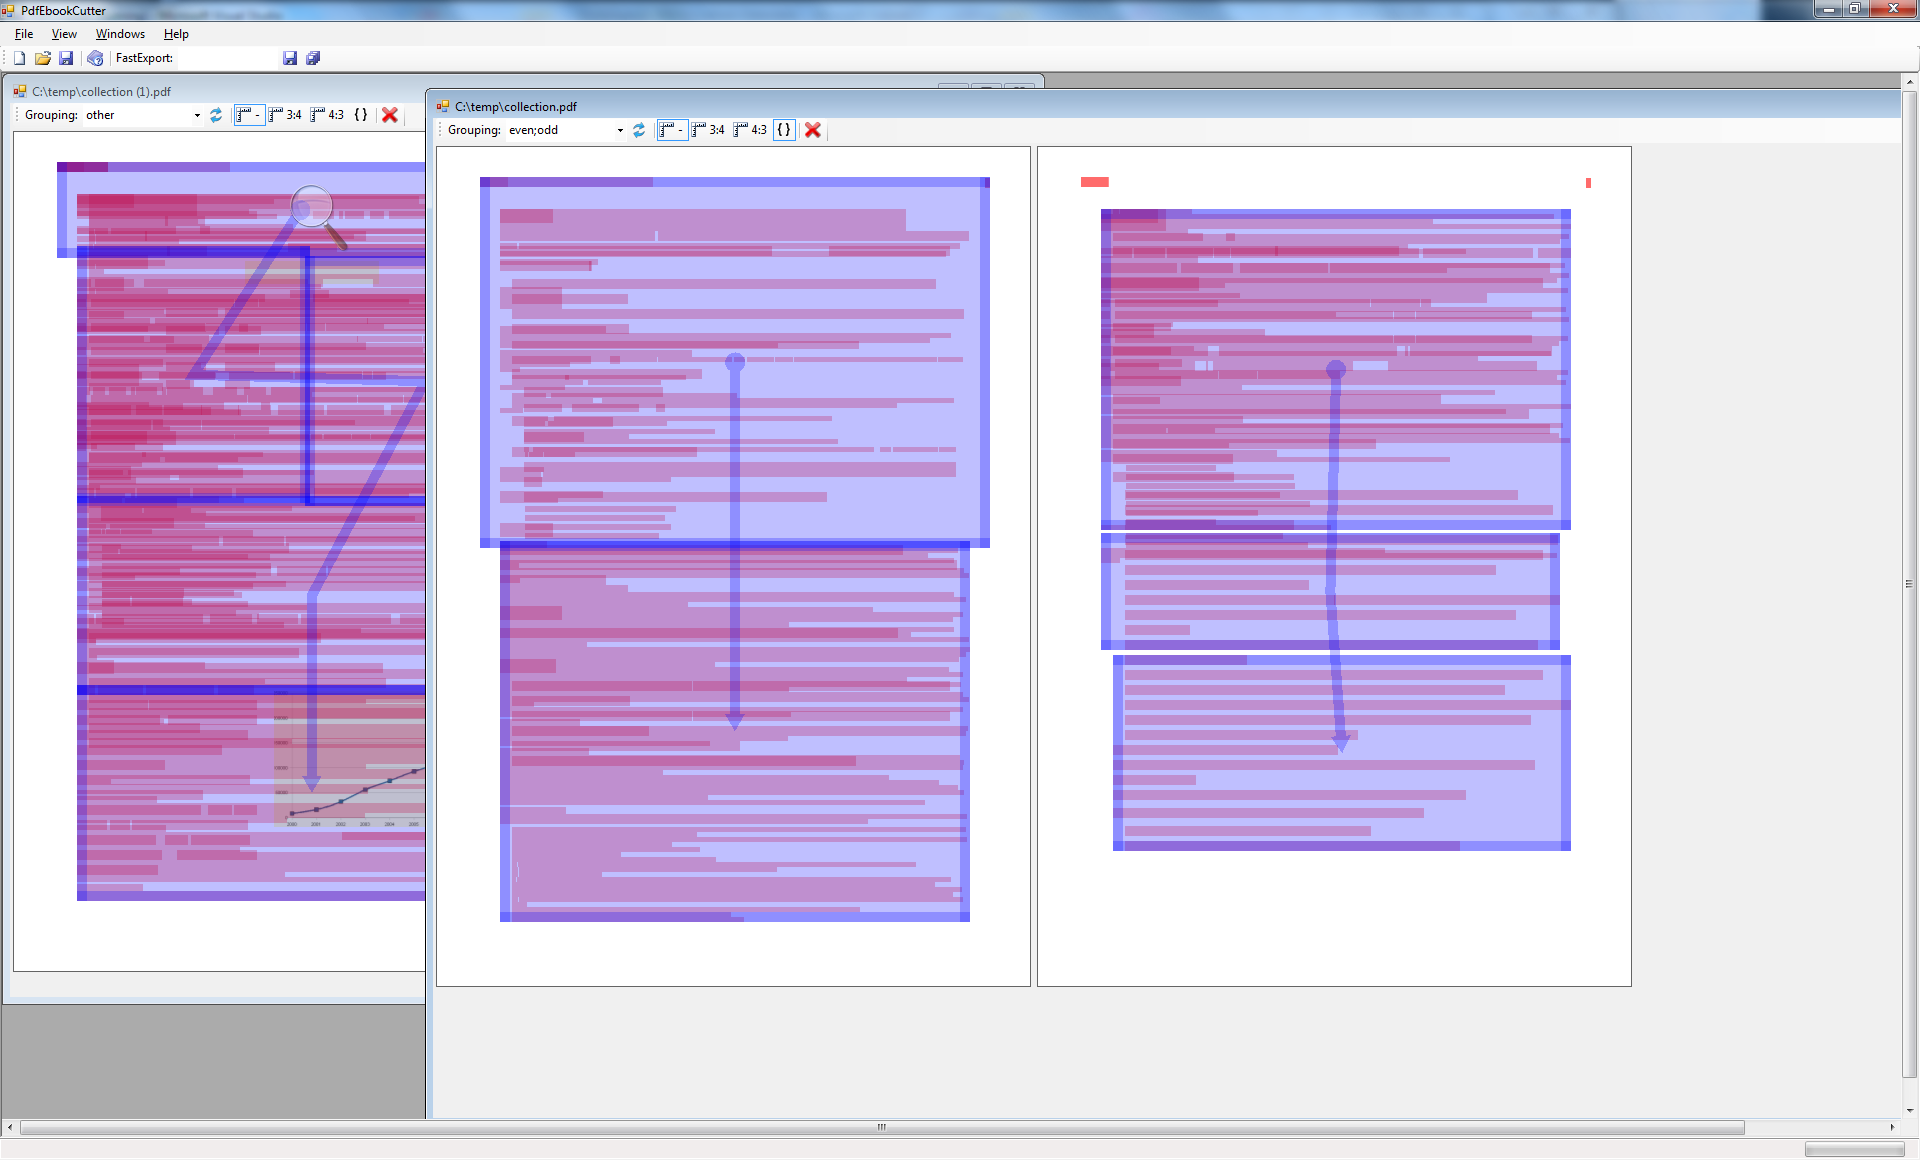Viewport: 1920px width, 1160px height.
Task: Click the Open file folder icon
Action: pos(43,58)
